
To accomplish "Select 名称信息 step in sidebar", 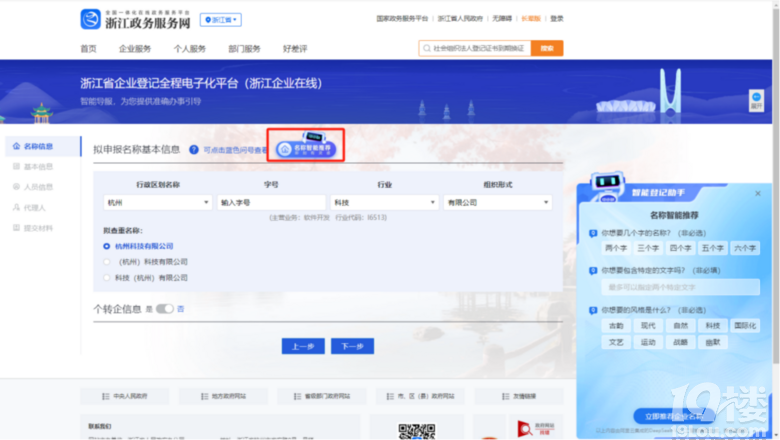I will pyautogui.click(x=43, y=146).
